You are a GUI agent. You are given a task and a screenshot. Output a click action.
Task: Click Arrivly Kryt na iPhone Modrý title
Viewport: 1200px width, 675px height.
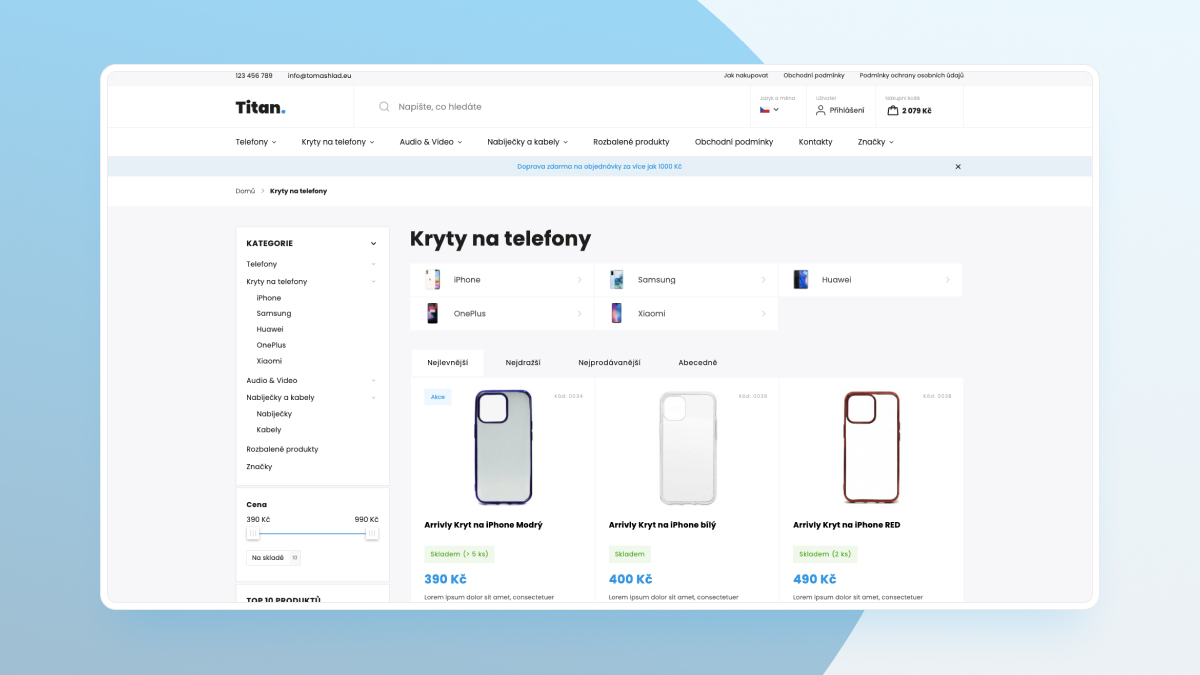tap(484, 525)
